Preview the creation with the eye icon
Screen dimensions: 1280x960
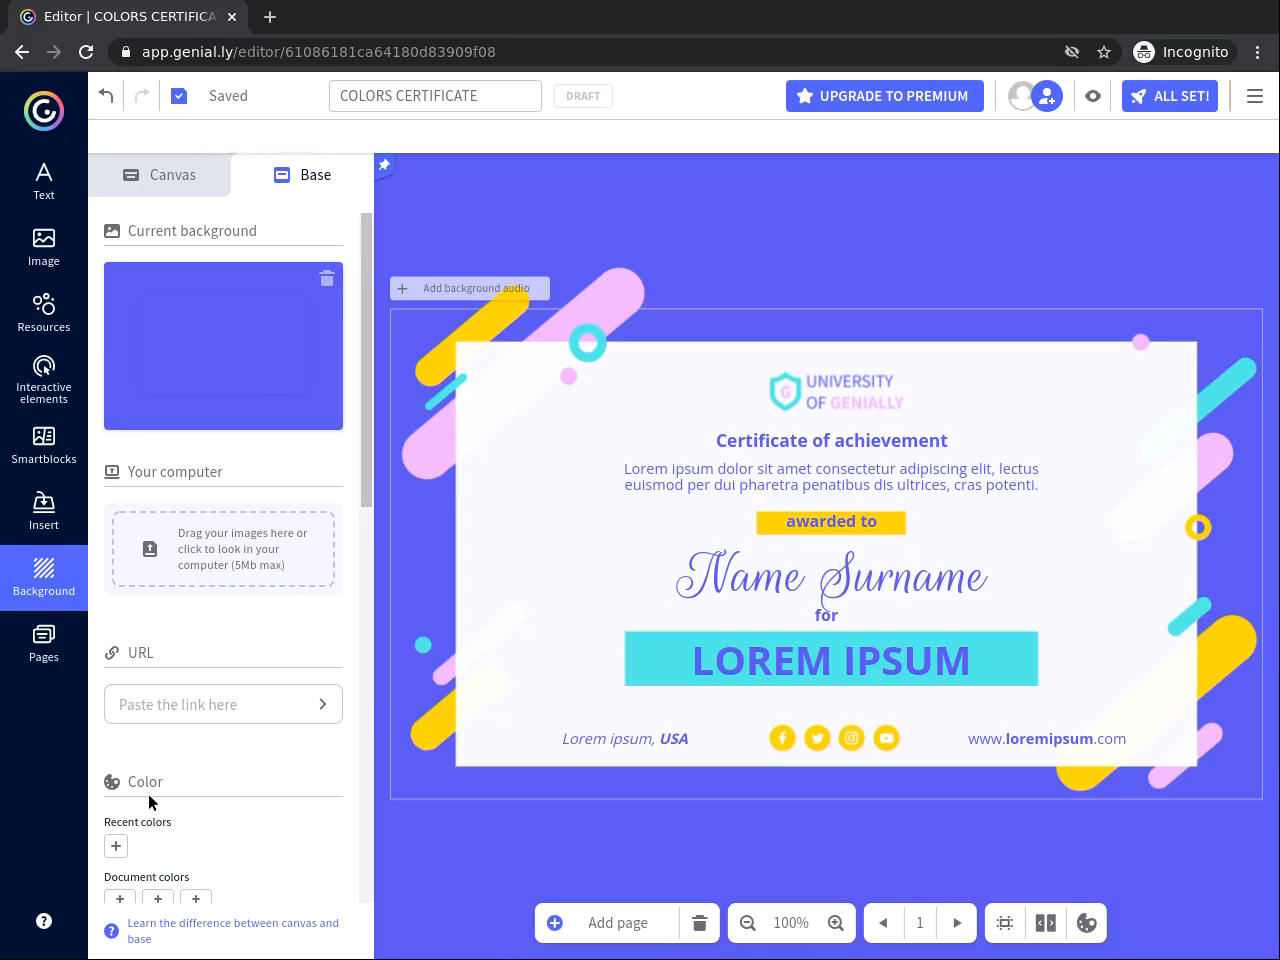(x=1093, y=96)
